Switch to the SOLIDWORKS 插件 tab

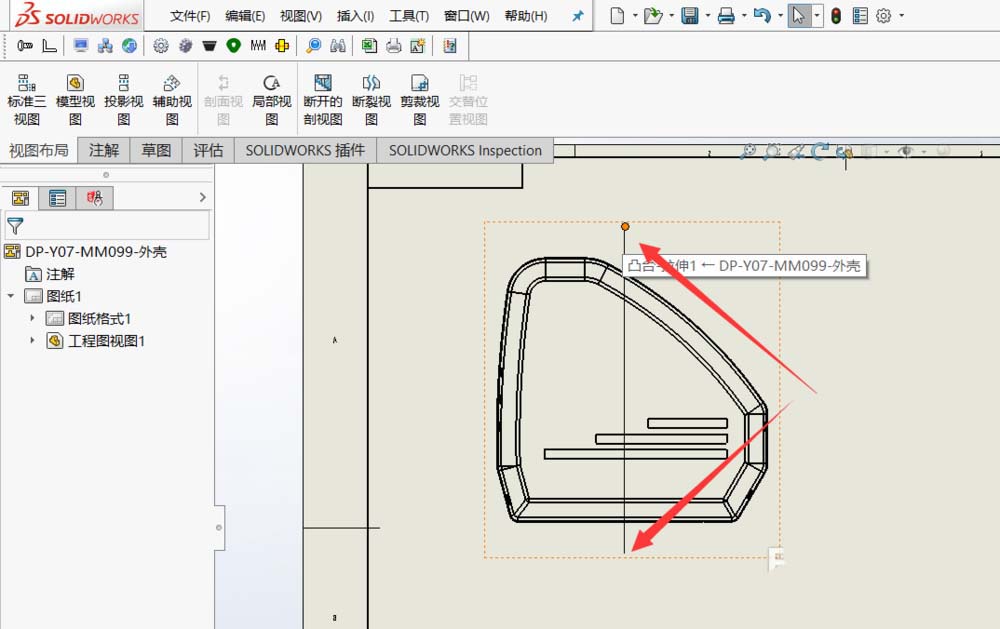click(305, 151)
